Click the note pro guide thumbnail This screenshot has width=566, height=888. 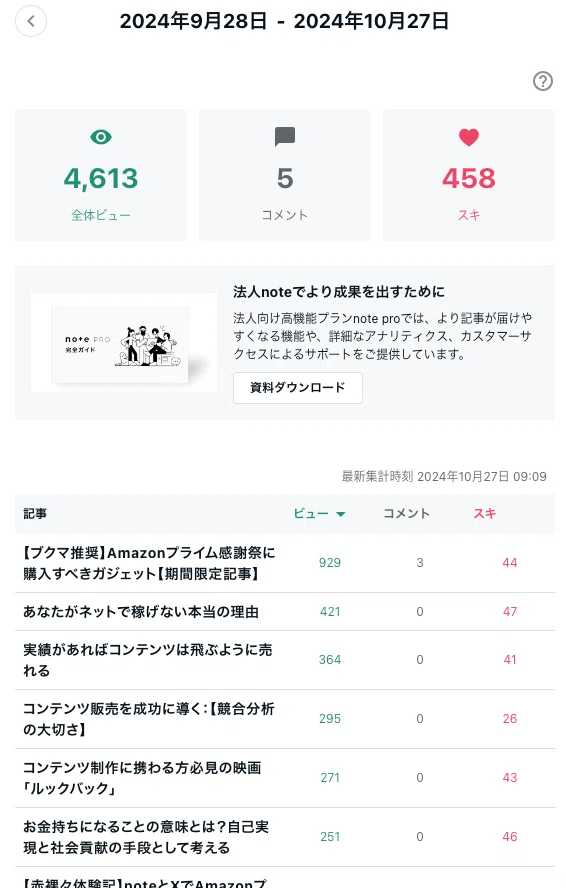coord(124,343)
